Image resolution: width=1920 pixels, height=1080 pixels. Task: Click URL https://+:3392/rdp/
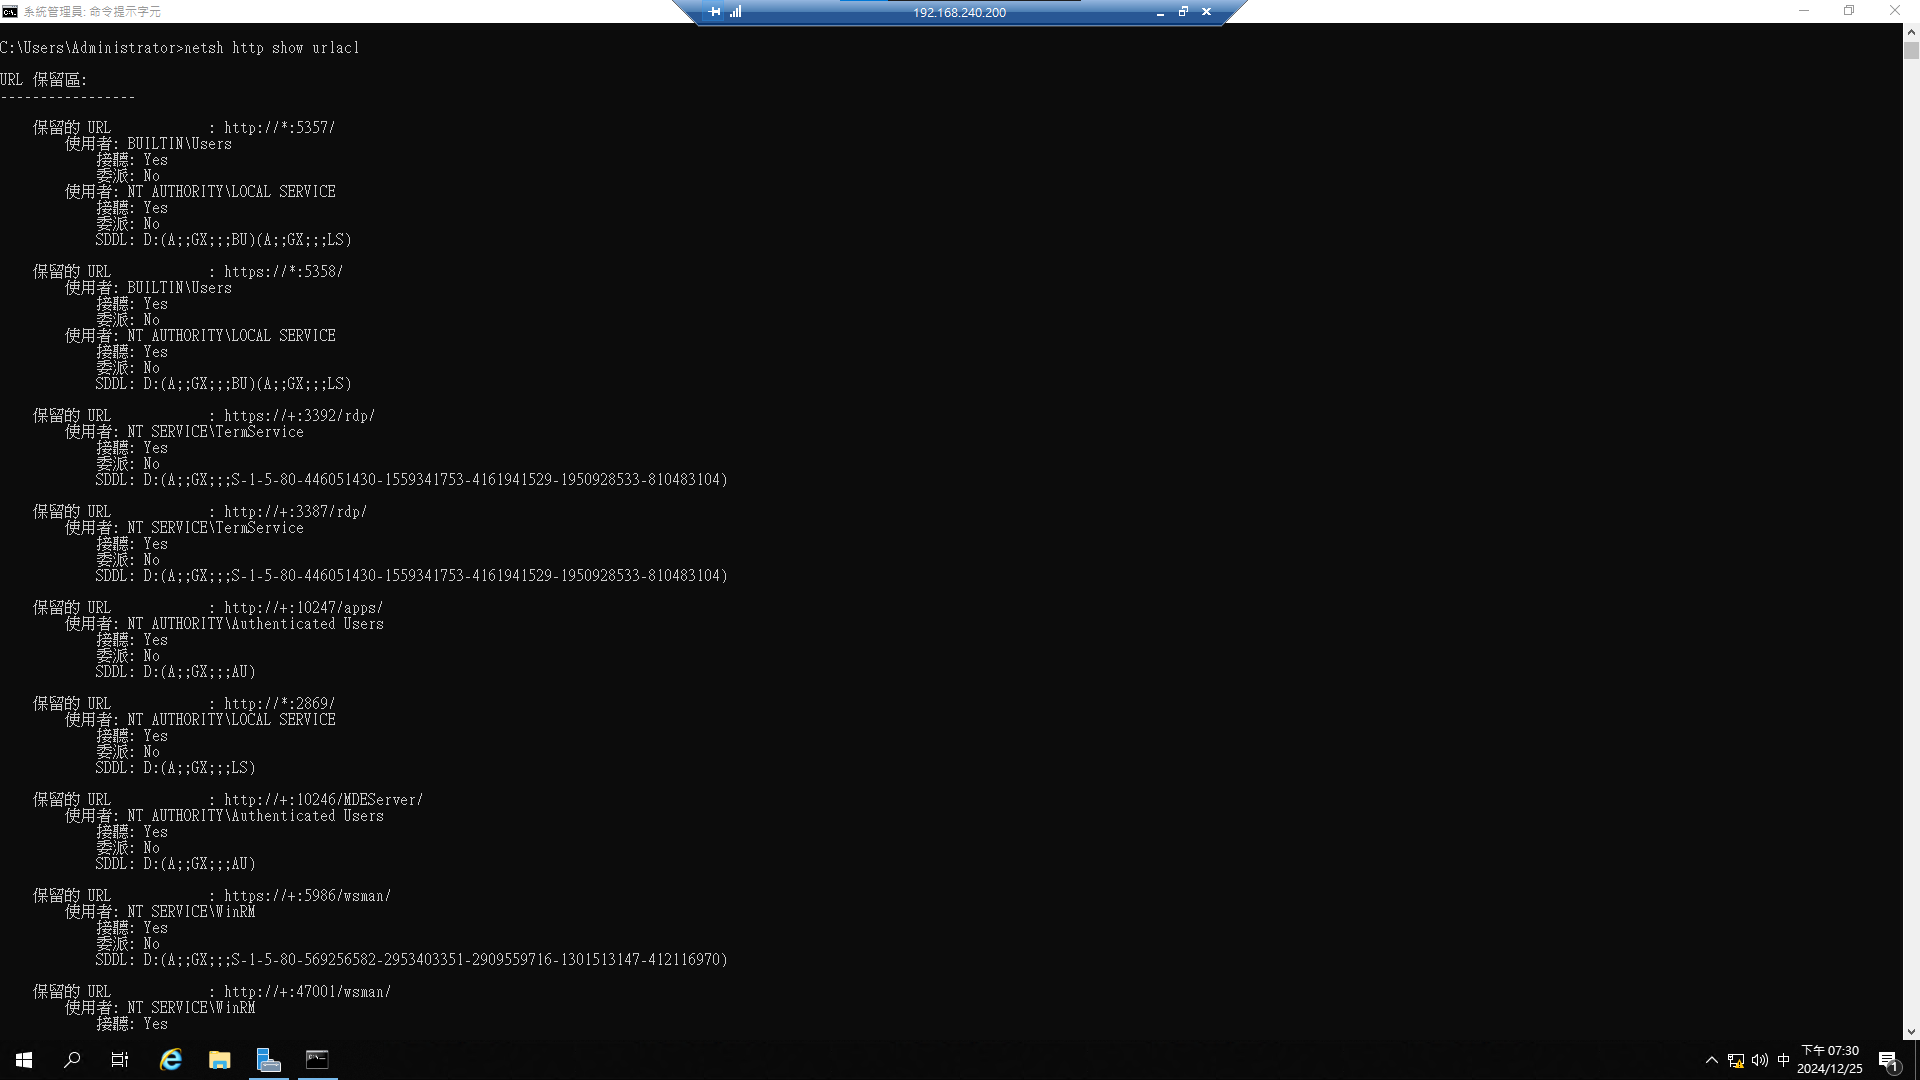click(x=300, y=416)
